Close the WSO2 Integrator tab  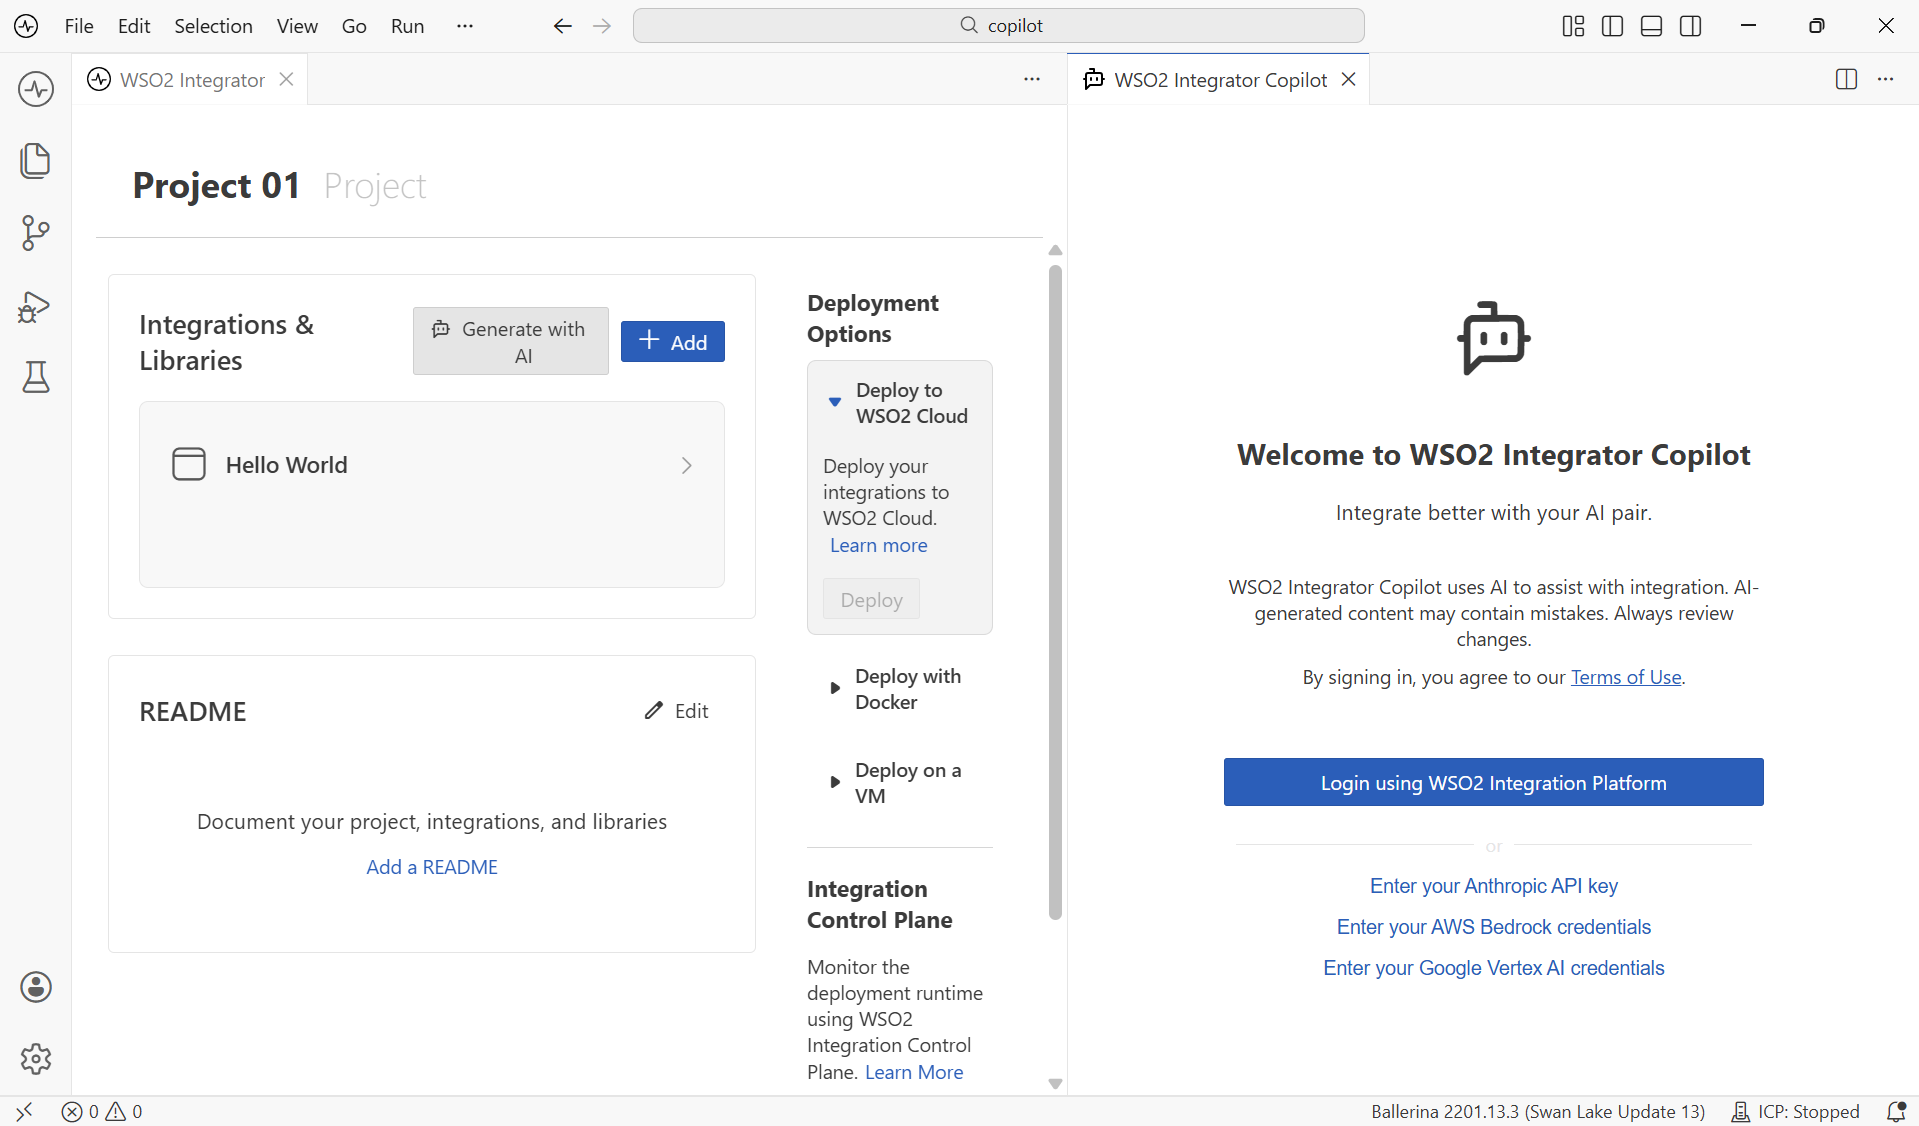point(286,79)
